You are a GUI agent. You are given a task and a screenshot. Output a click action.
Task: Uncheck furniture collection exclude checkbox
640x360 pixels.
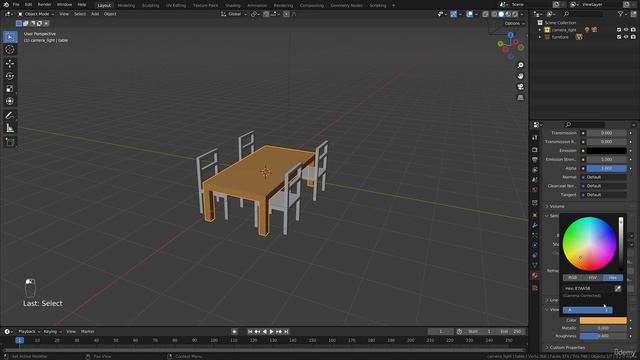619,37
